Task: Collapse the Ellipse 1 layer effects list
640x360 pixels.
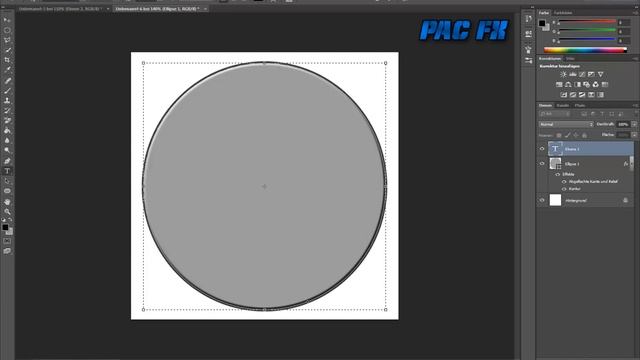Action: coord(632,164)
